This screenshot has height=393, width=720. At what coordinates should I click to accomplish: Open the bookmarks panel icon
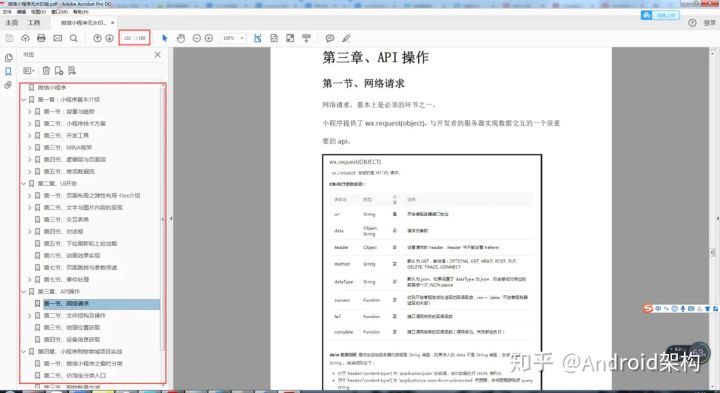click(8, 72)
